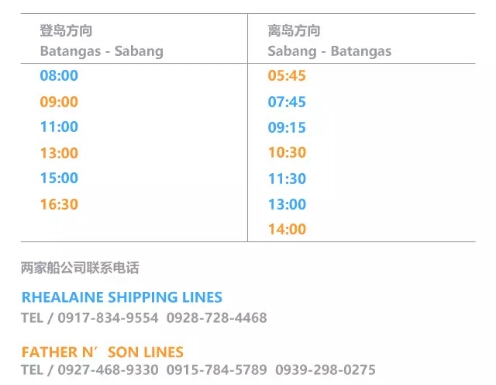
Task: Select the 13:00 Batangas orange departure
Action: 59,153
